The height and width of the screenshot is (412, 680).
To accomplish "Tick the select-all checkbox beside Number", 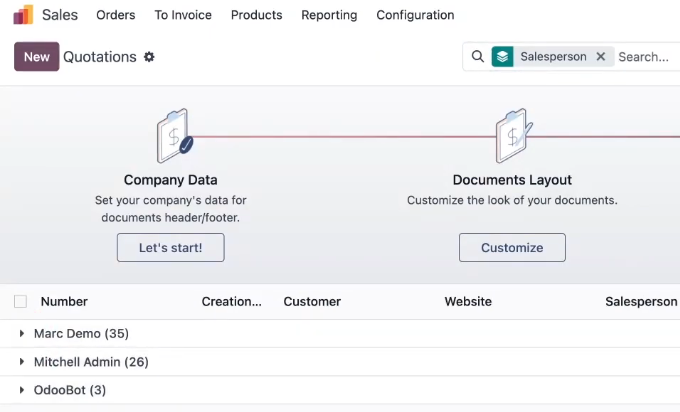I will 20,301.
